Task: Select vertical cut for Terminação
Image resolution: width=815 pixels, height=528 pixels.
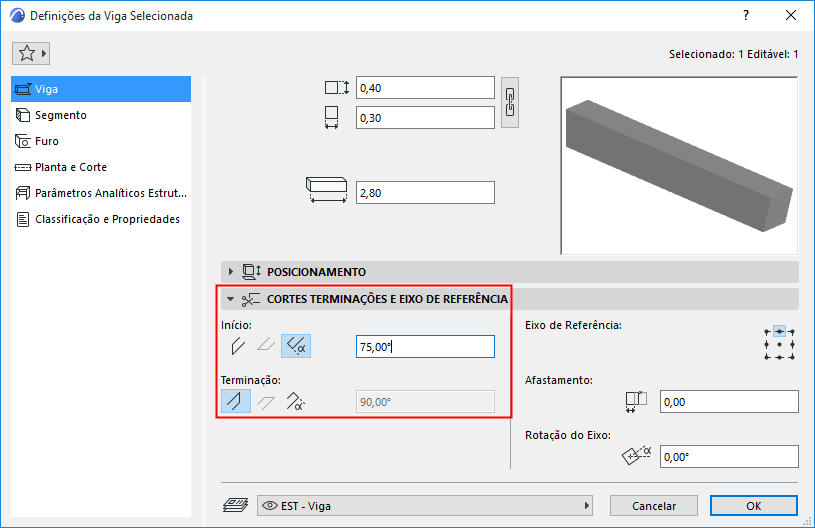Action: pyautogui.click(x=236, y=402)
